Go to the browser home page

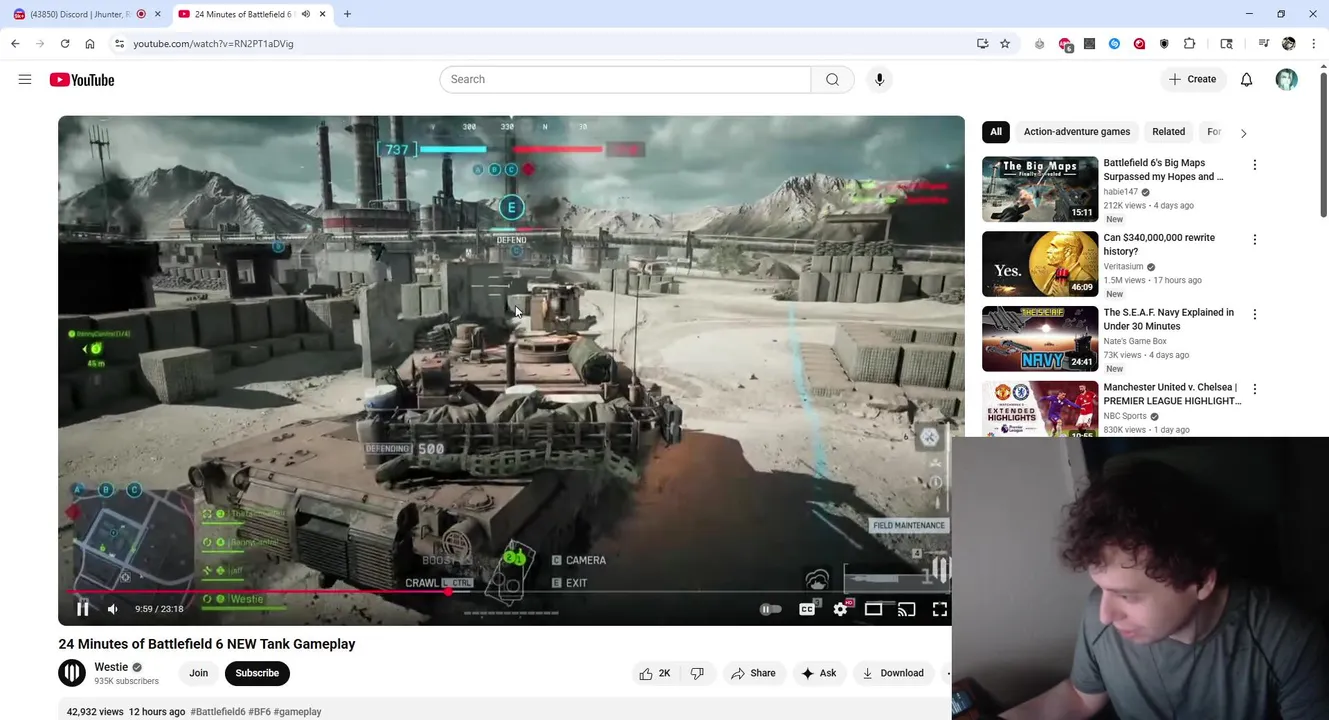coord(90,44)
